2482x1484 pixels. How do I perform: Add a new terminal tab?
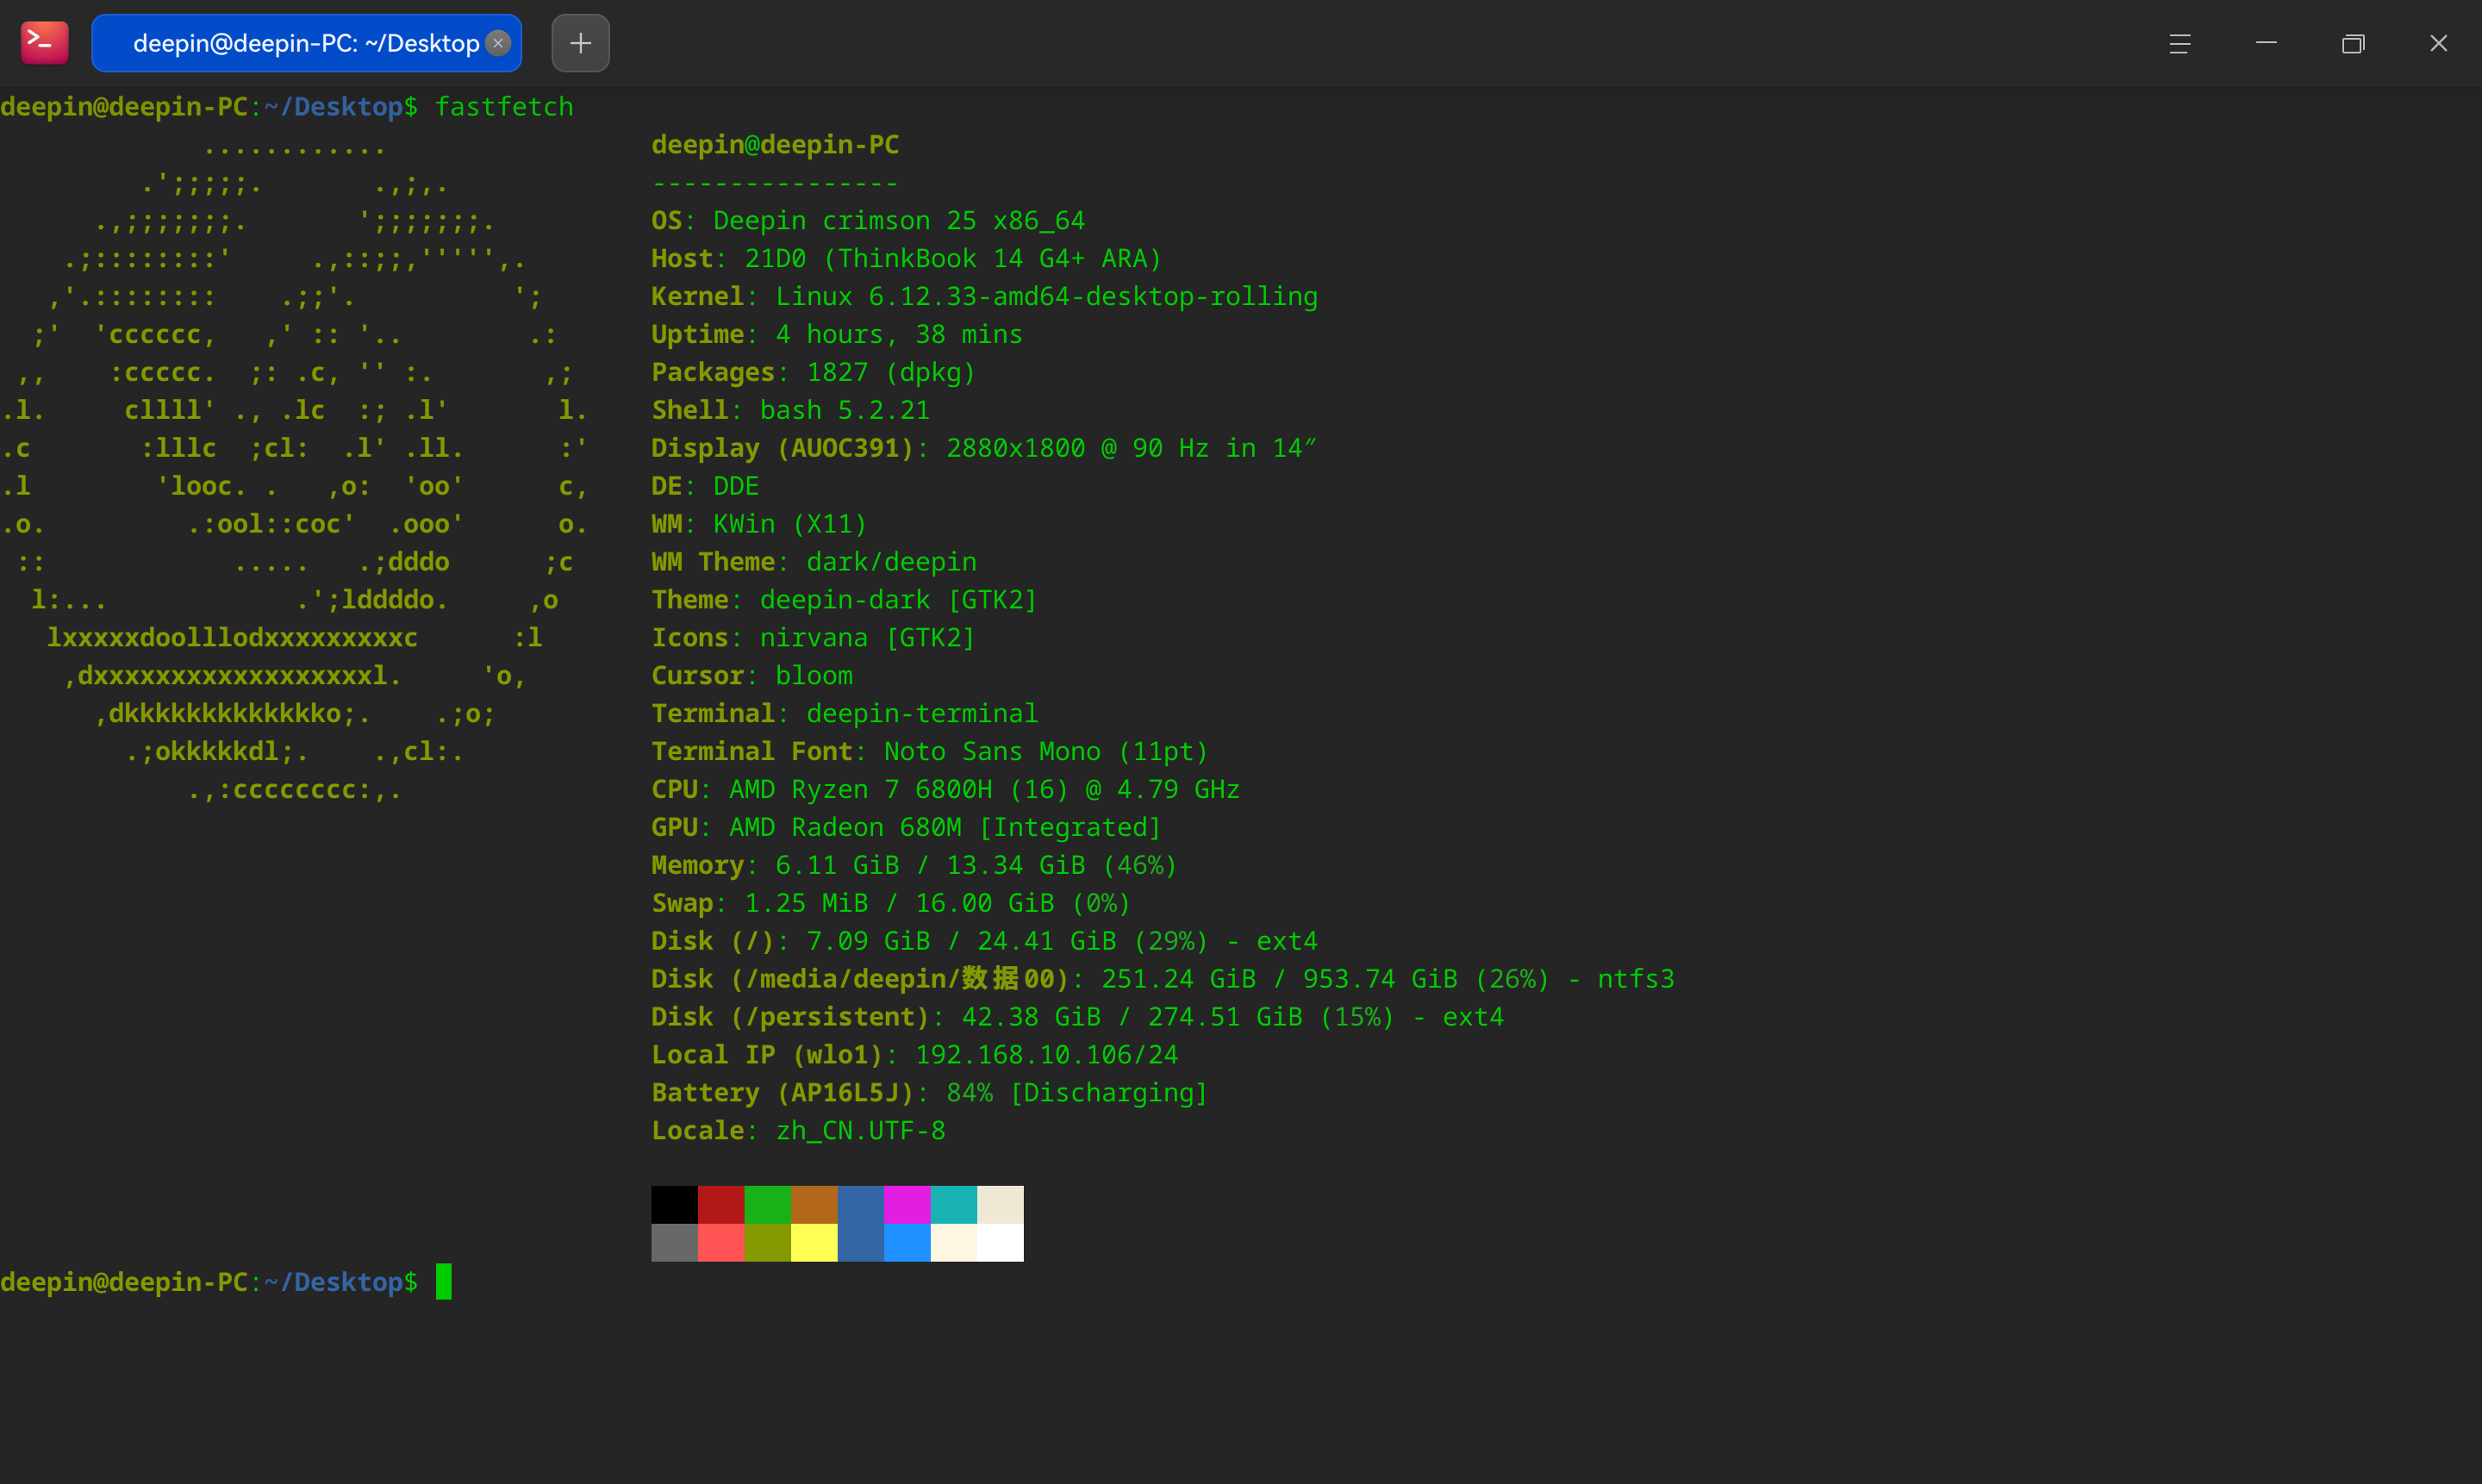pos(581,43)
